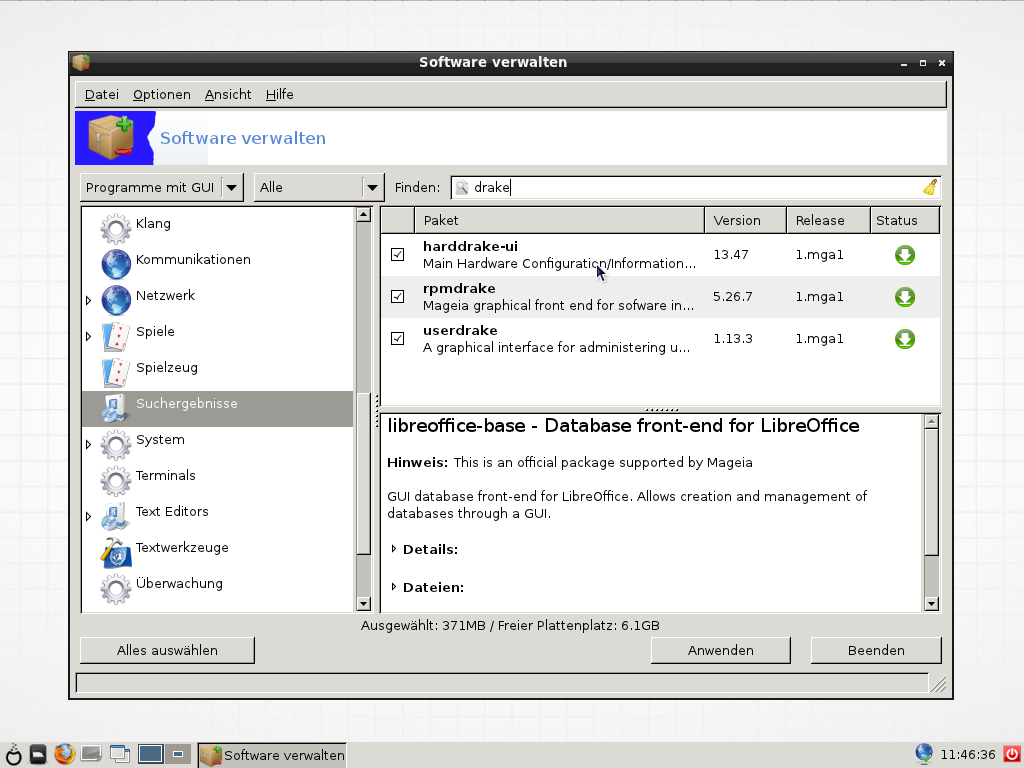The height and width of the screenshot is (768, 1024).
Task: Launch Firefox from the taskbar
Action: pyautogui.click(x=64, y=755)
